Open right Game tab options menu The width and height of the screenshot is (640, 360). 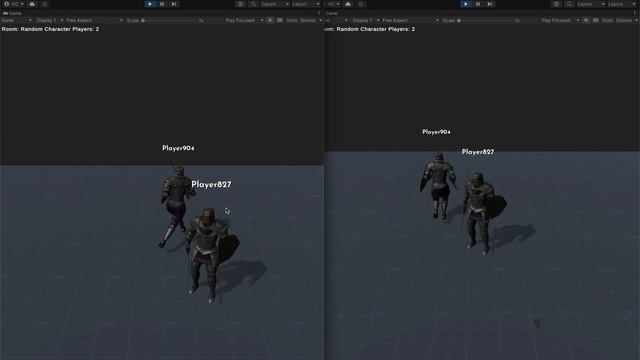click(635, 13)
